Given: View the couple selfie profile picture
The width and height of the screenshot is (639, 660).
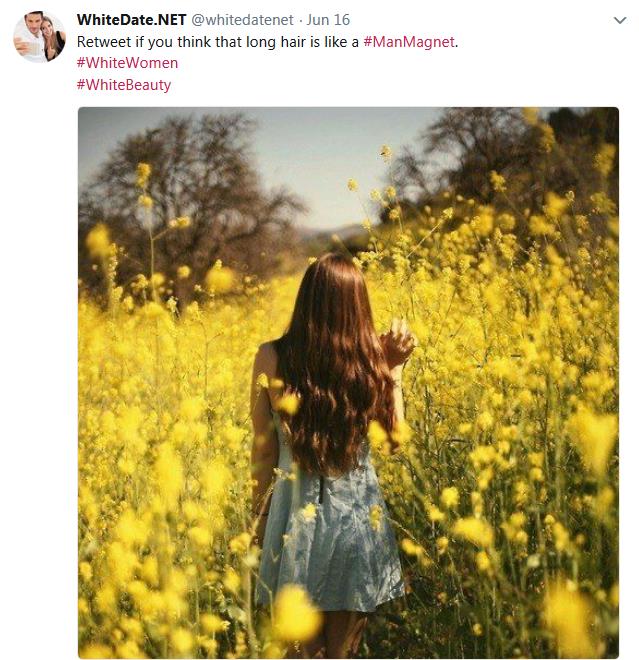Looking at the screenshot, I should (x=39, y=37).
